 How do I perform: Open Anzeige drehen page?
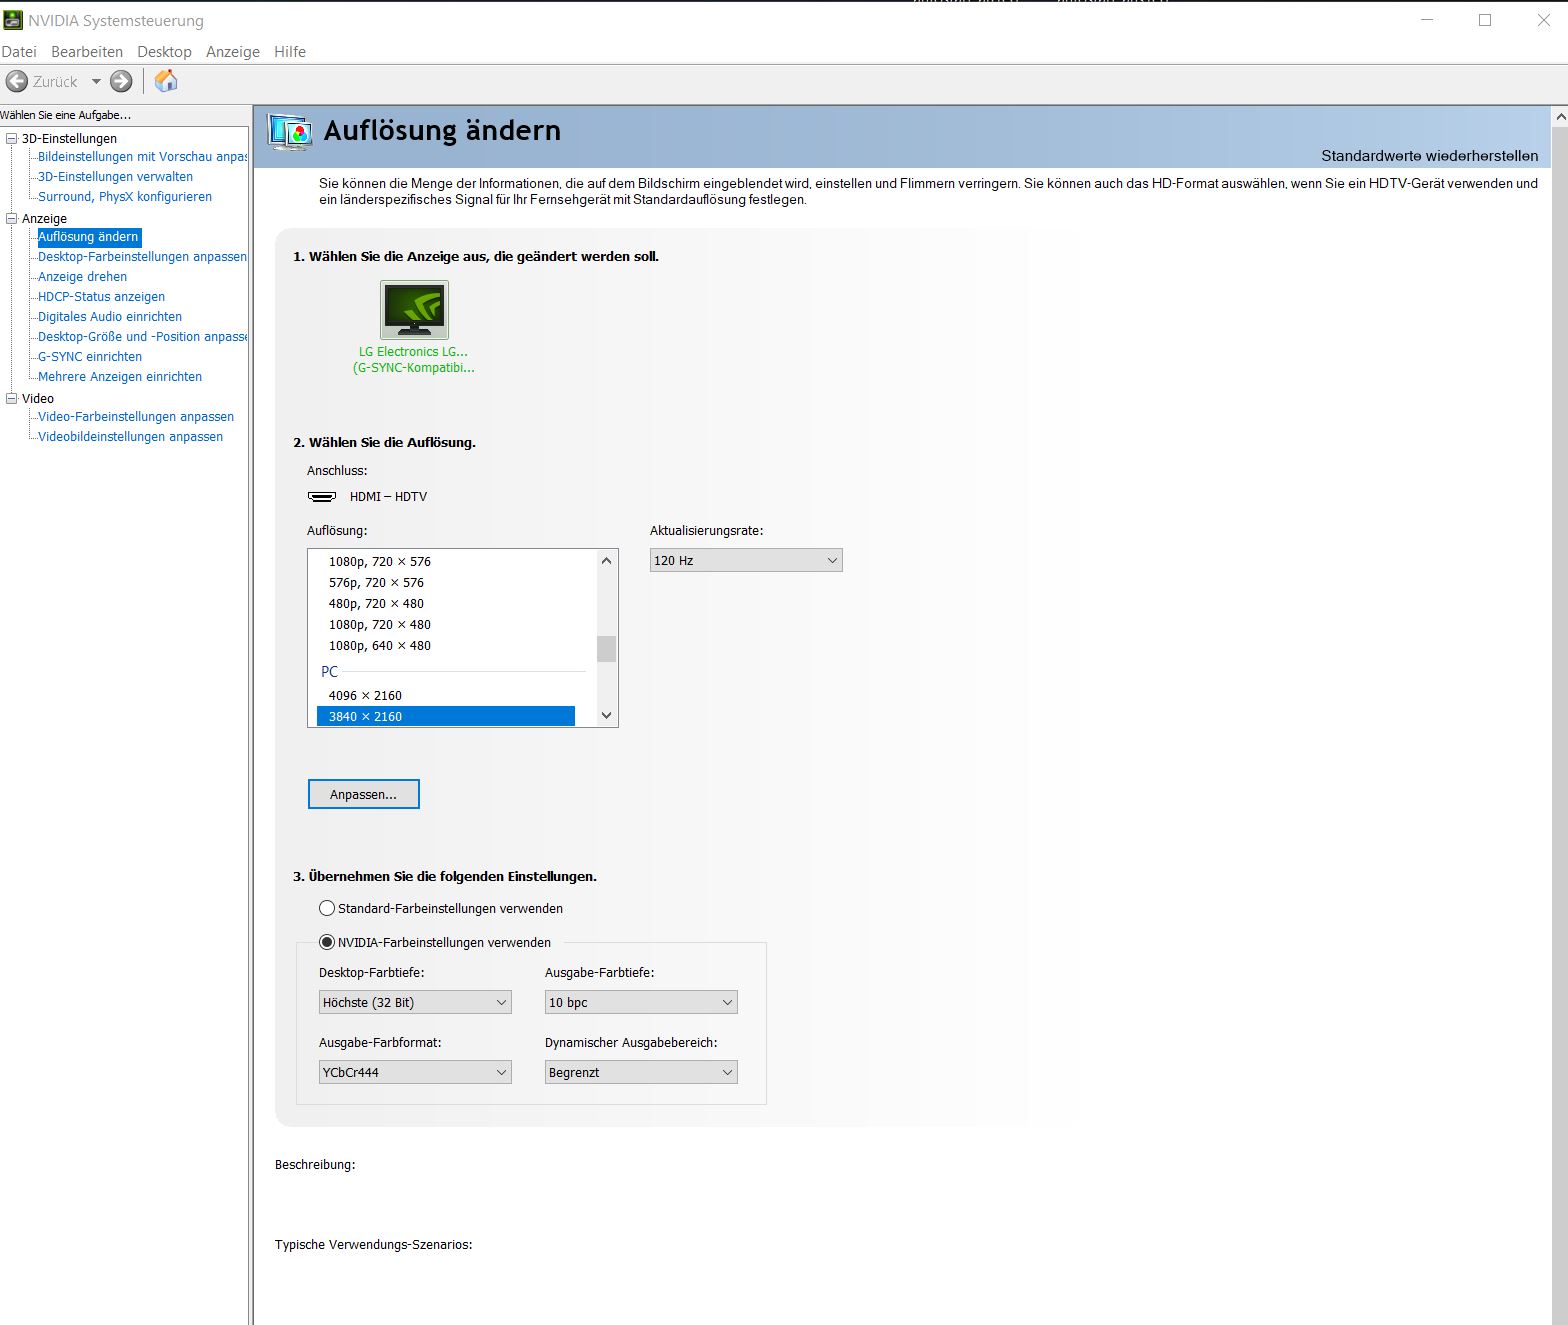[x=82, y=277]
